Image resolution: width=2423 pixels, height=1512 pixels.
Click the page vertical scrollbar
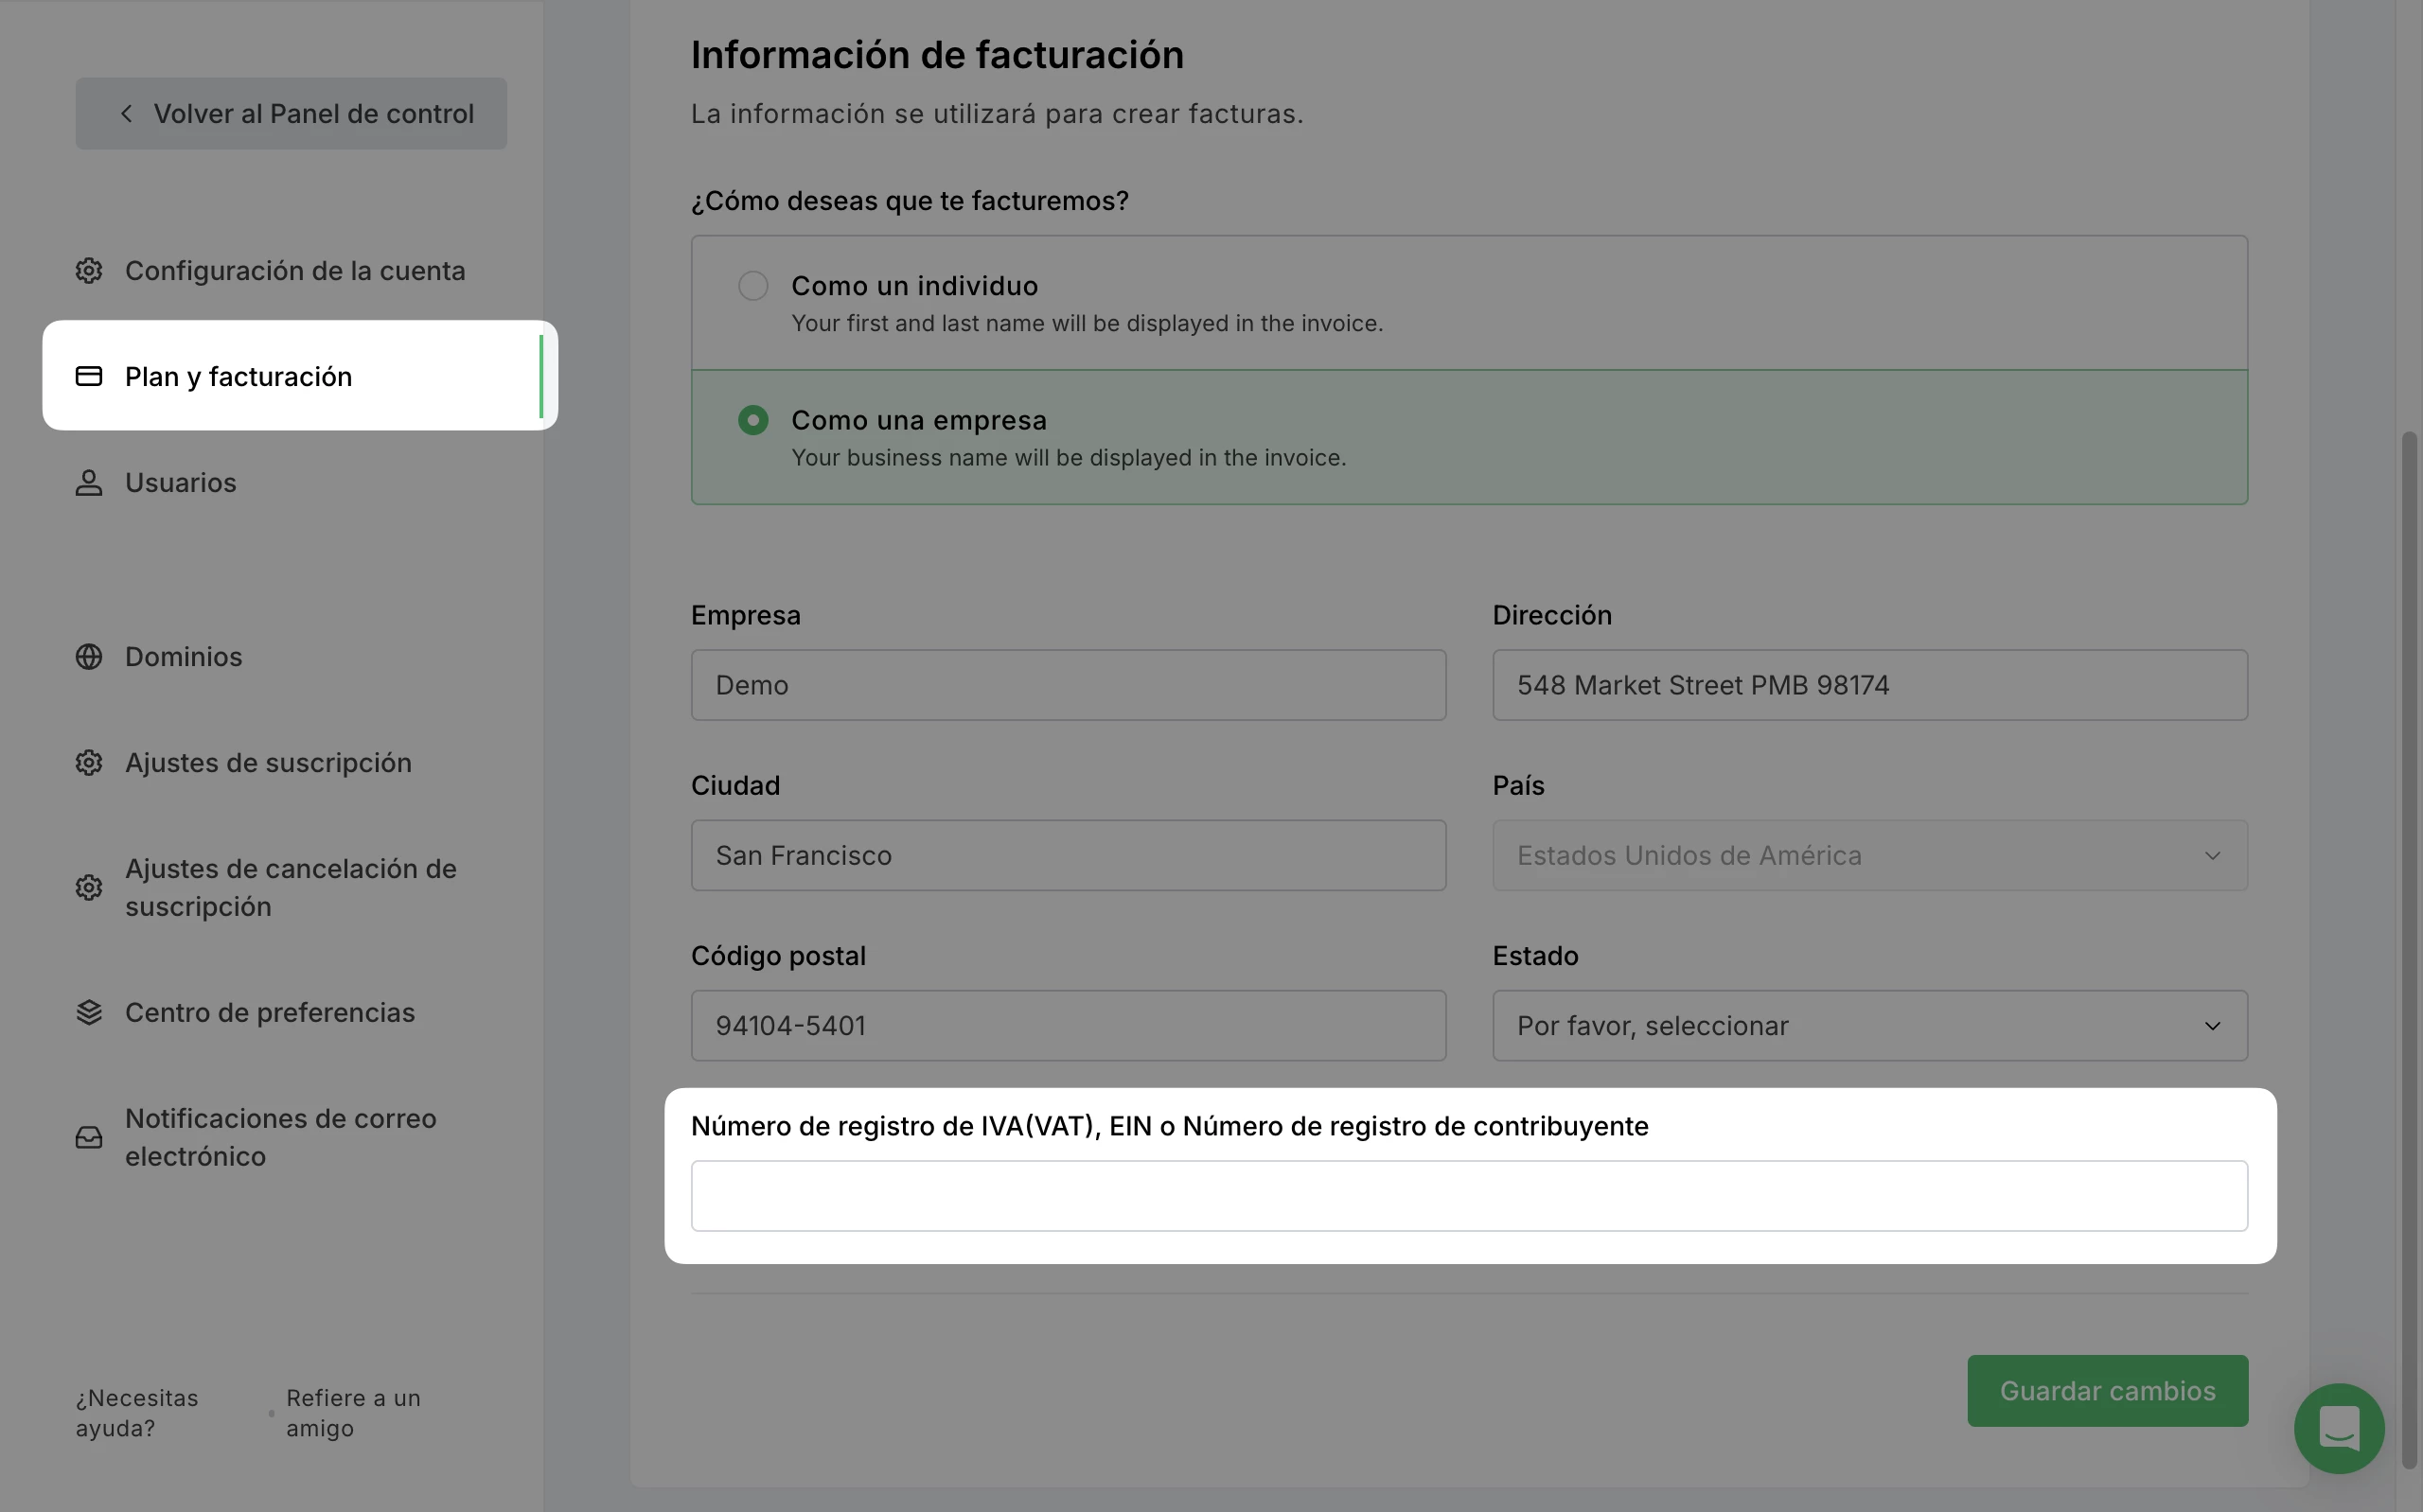(x=2409, y=948)
